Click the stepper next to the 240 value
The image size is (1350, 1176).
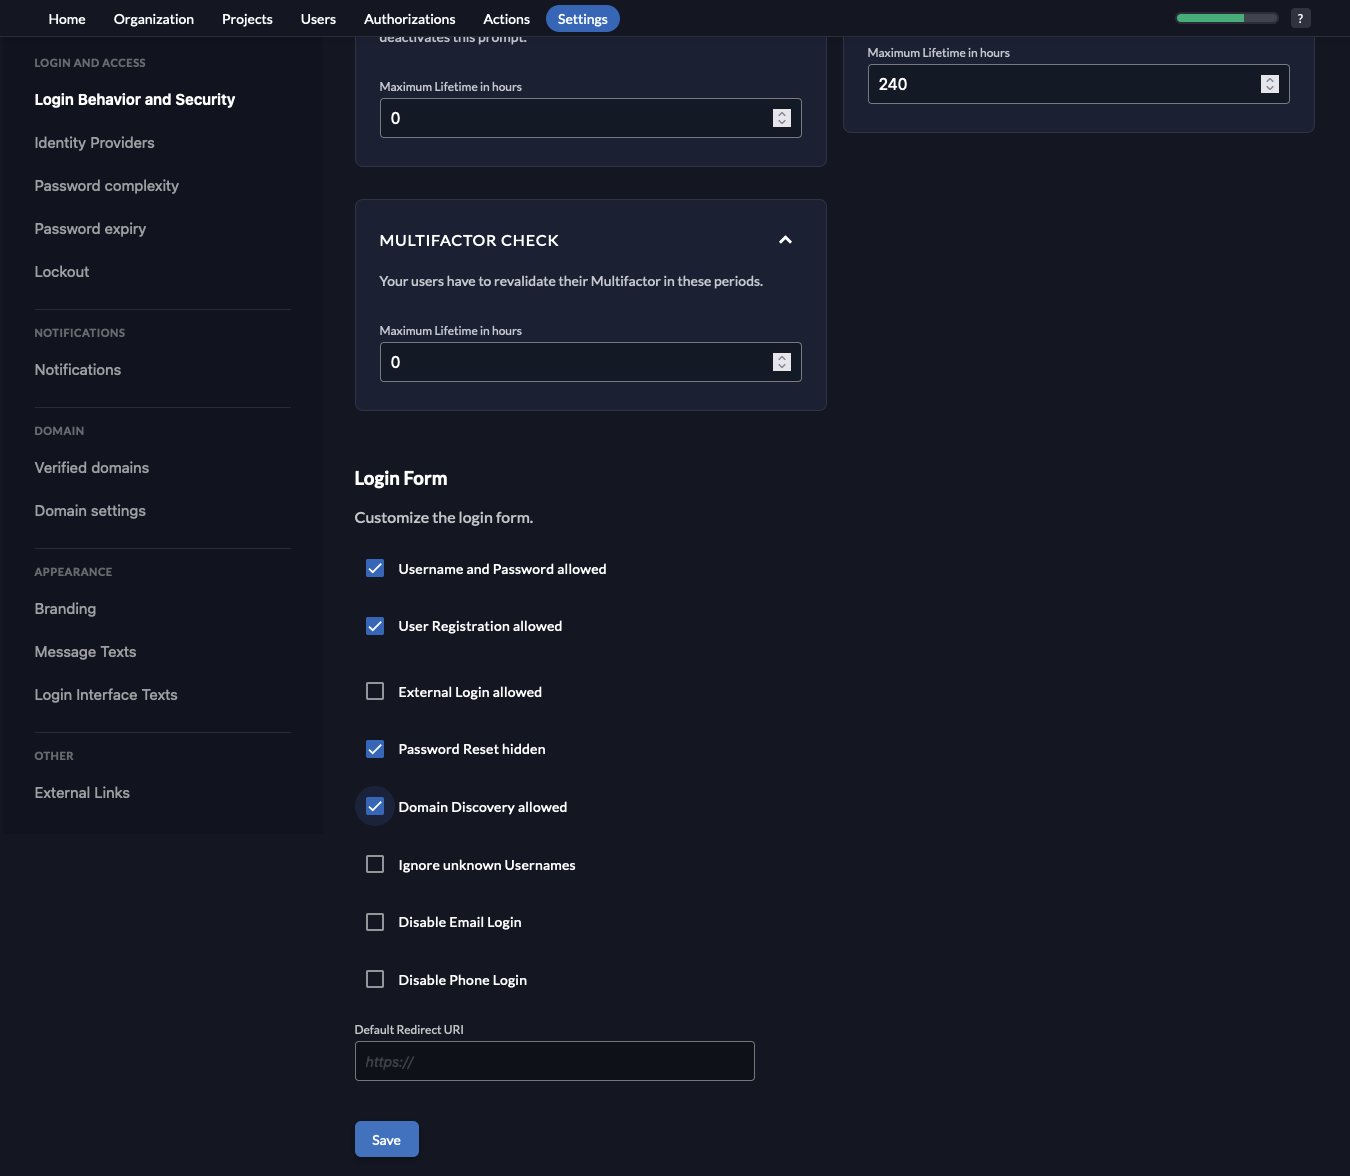(1269, 84)
